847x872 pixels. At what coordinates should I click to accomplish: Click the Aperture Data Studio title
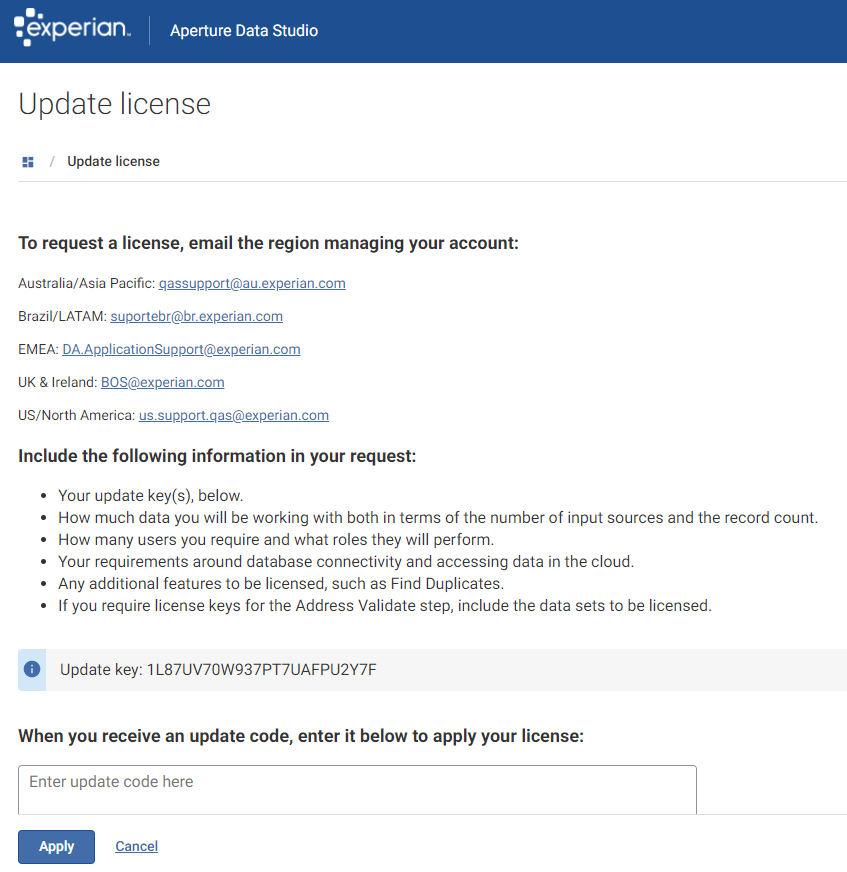coord(244,31)
